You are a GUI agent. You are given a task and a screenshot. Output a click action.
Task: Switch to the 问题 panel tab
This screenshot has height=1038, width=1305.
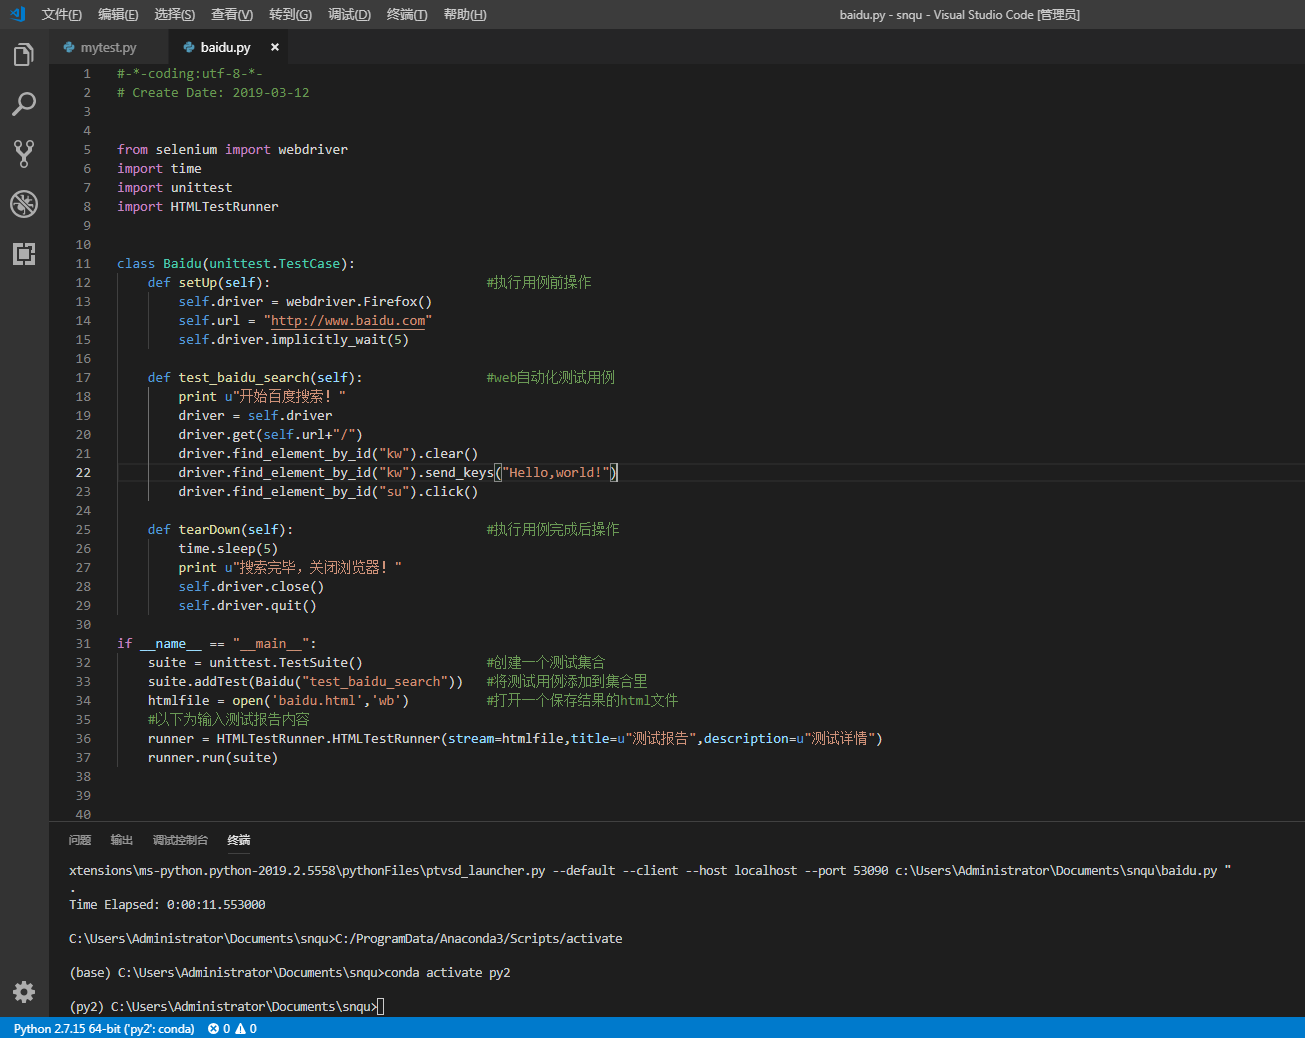(x=80, y=840)
